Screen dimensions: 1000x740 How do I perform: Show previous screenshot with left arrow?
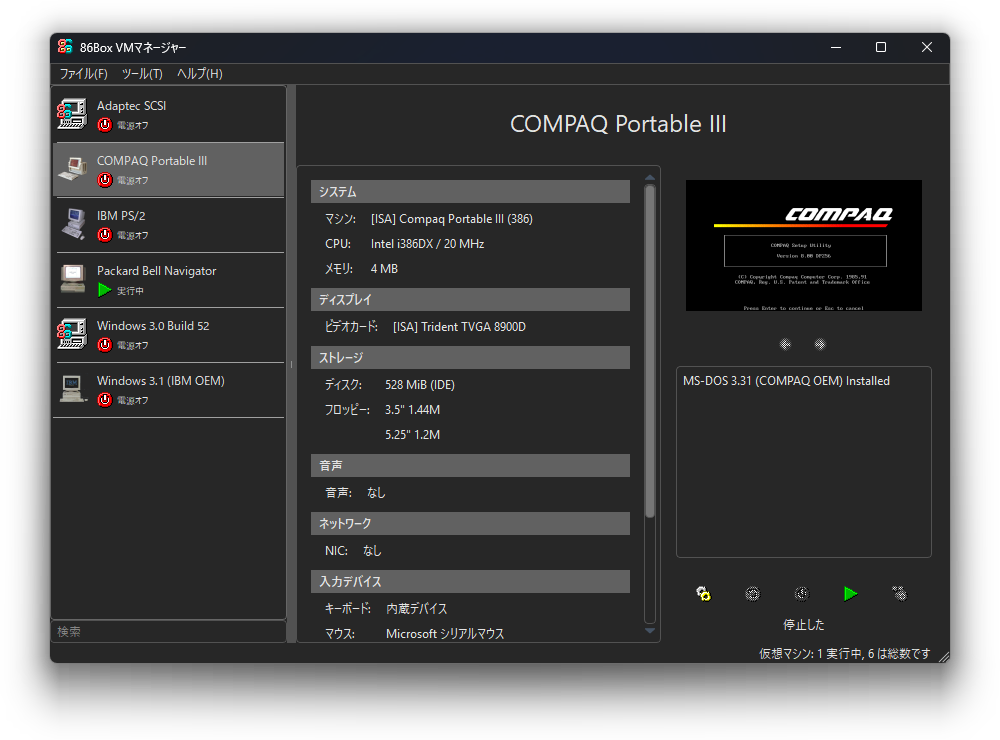coord(785,344)
